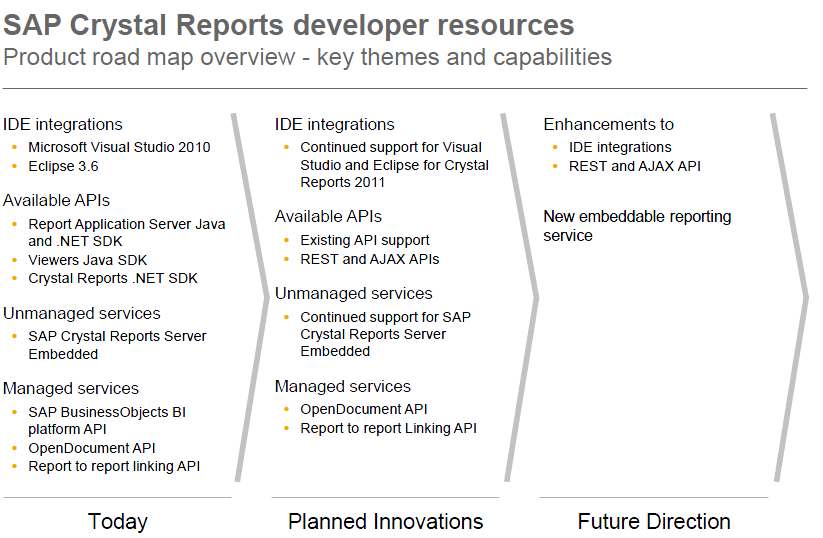
Task: Click the Microsoft Visual Studio 2010 bullet
Action: pos(119,147)
